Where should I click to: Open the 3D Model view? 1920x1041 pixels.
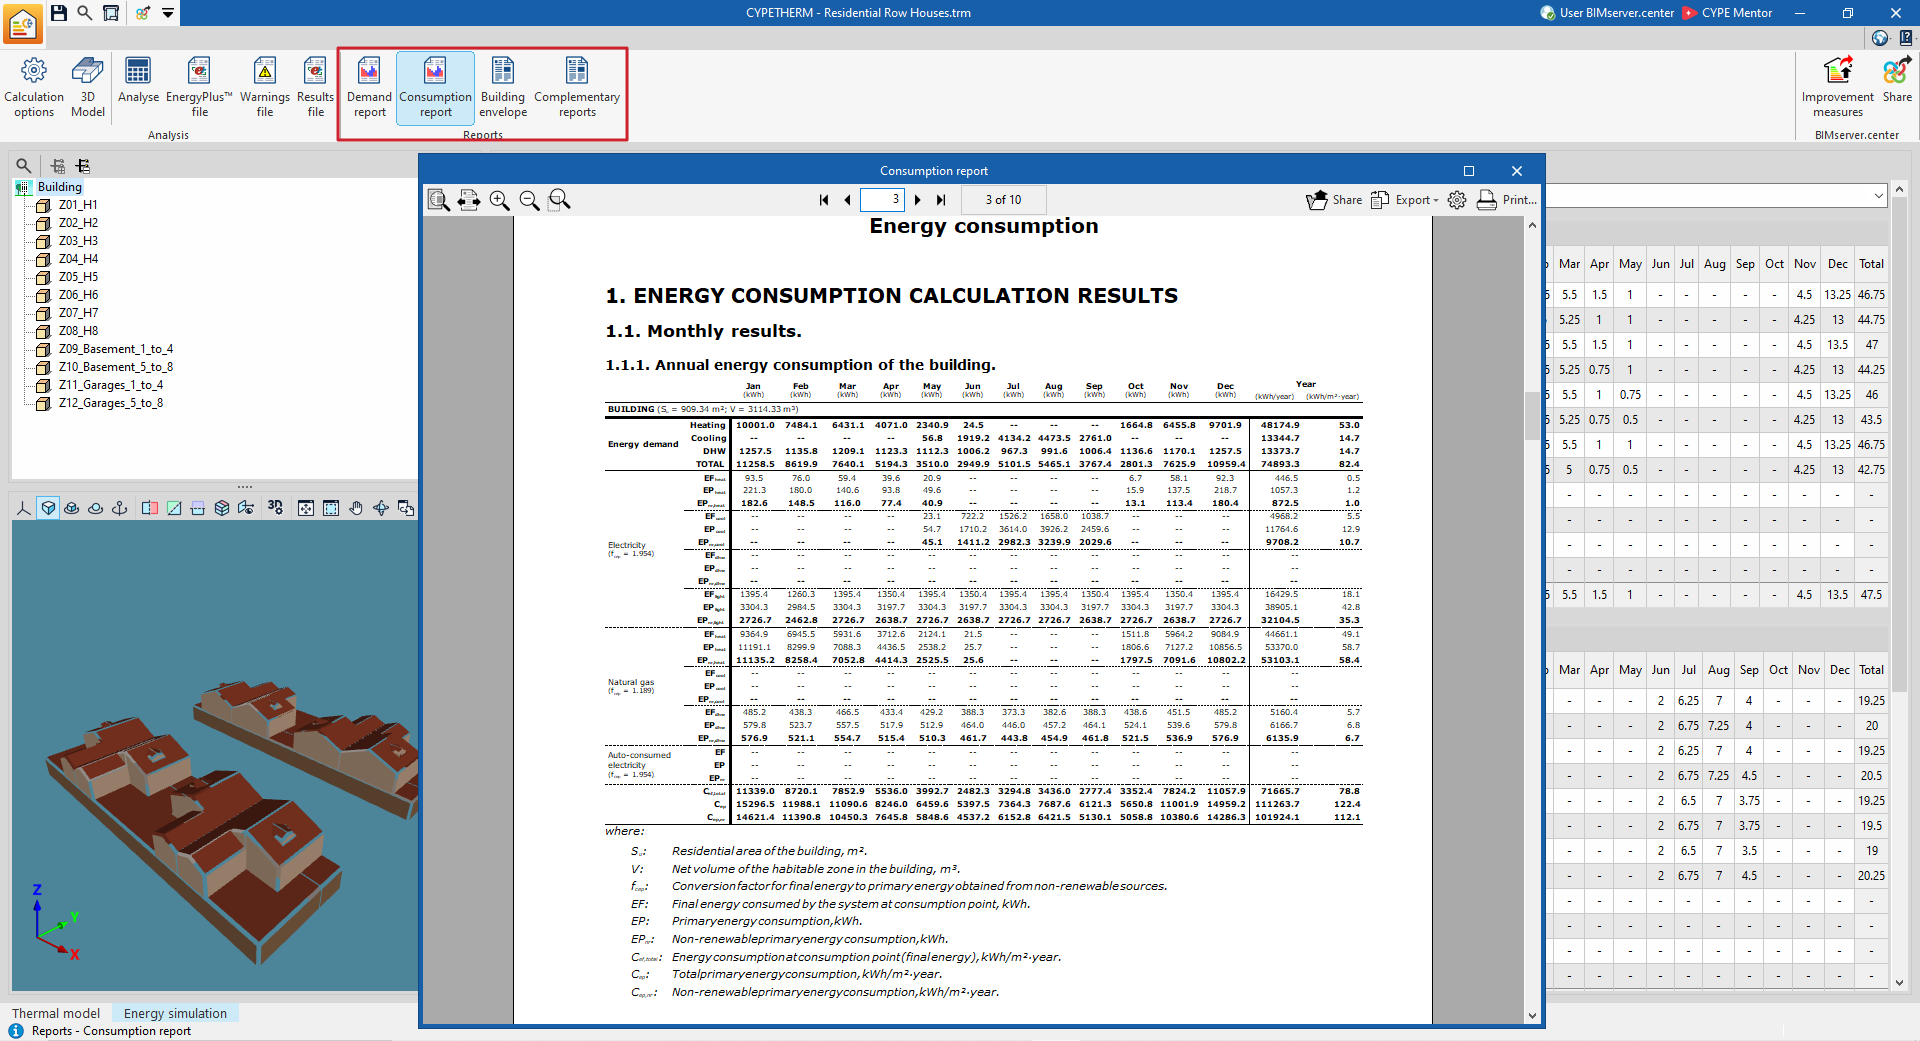[88, 88]
